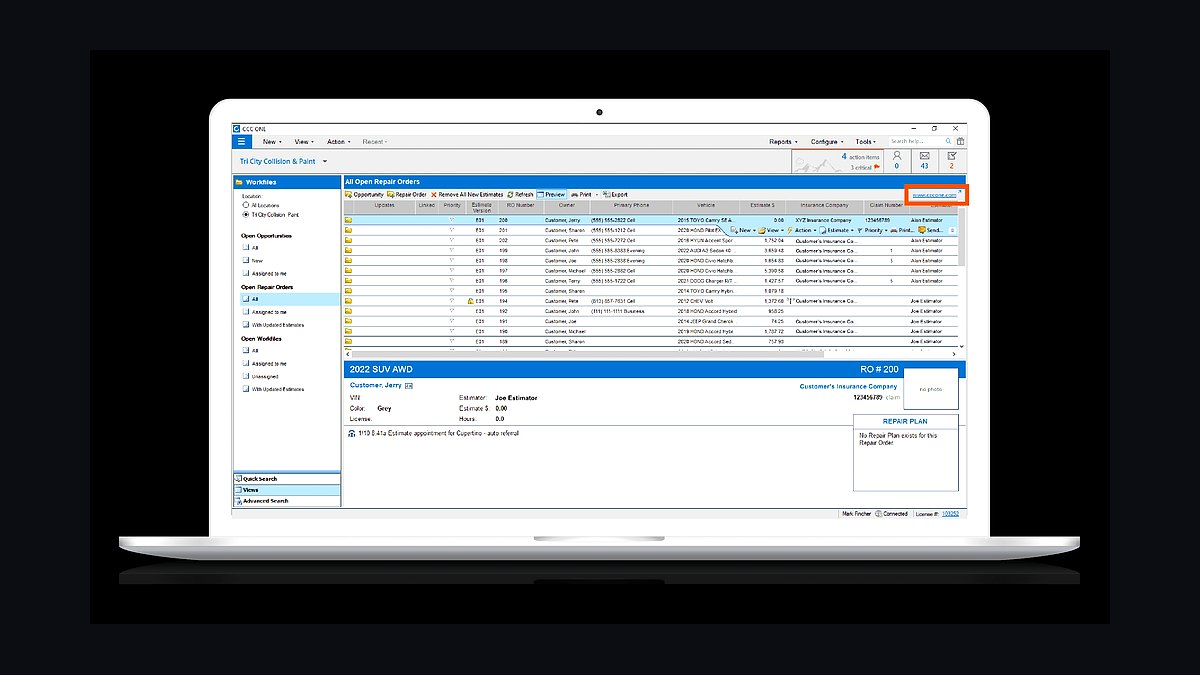The image size is (1200, 675).
Task: Open Customer's Insurance Company link
Action: pyautogui.click(x=848, y=386)
